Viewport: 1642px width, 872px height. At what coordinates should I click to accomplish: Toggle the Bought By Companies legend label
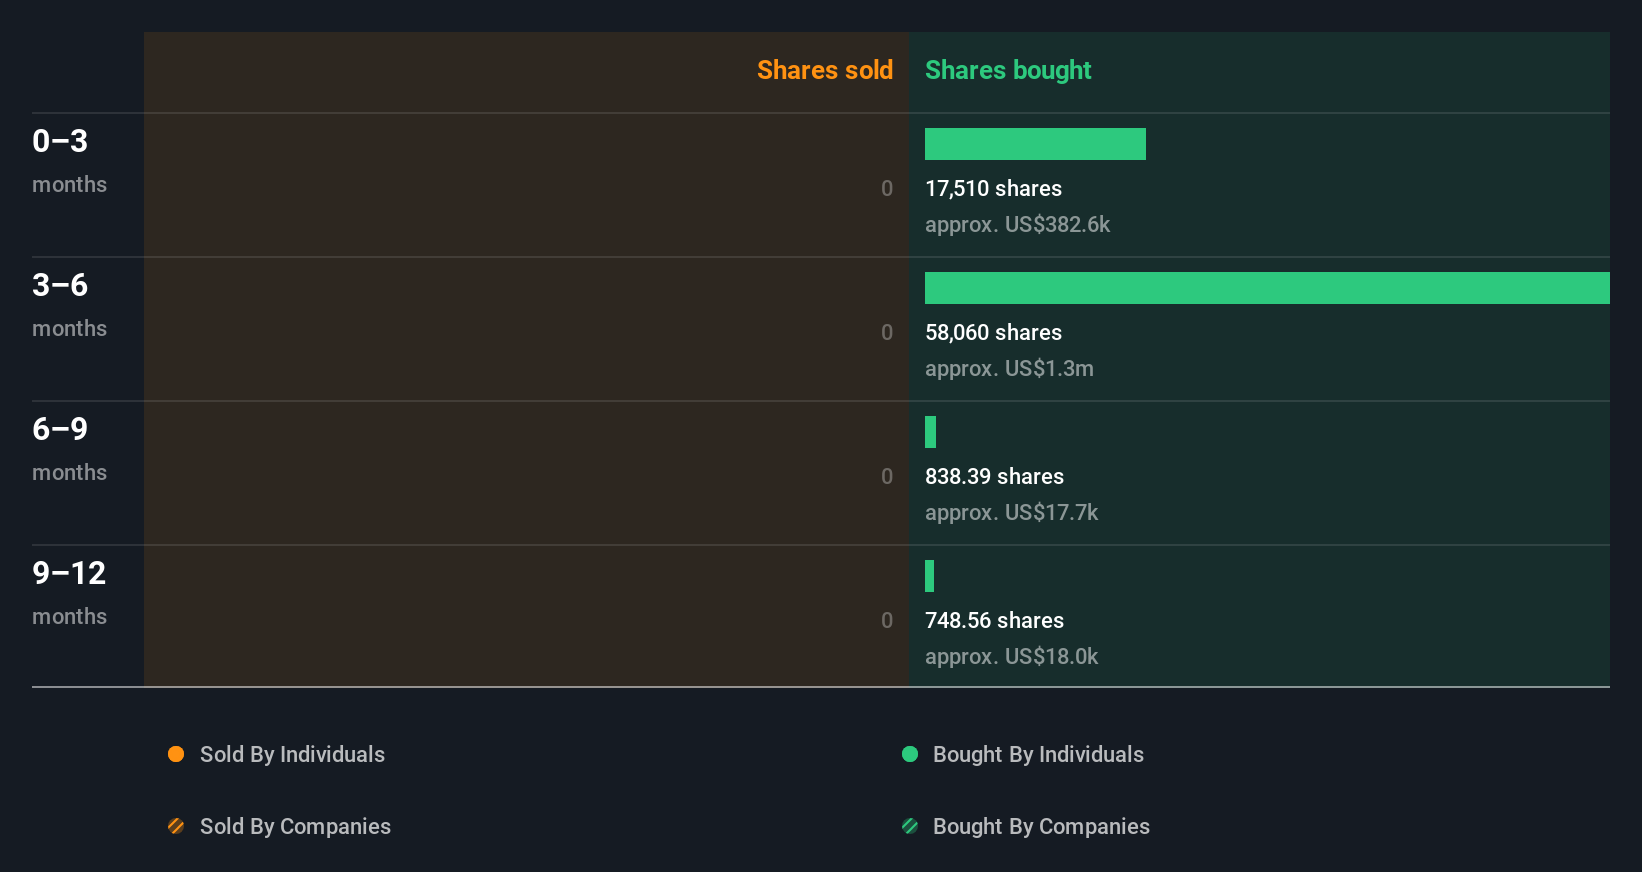tap(1041, 826)
